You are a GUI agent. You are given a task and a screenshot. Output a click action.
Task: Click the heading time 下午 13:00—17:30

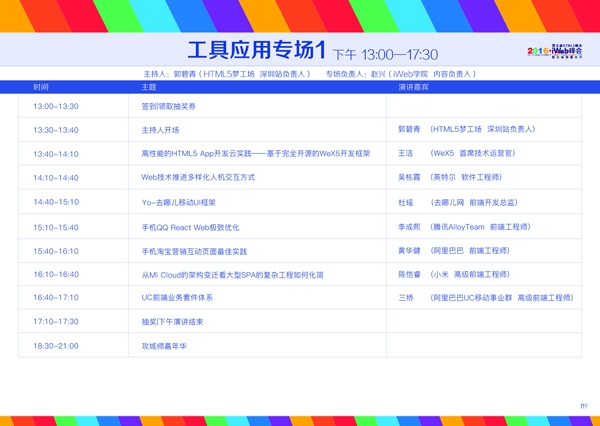(x=385, y=55)
